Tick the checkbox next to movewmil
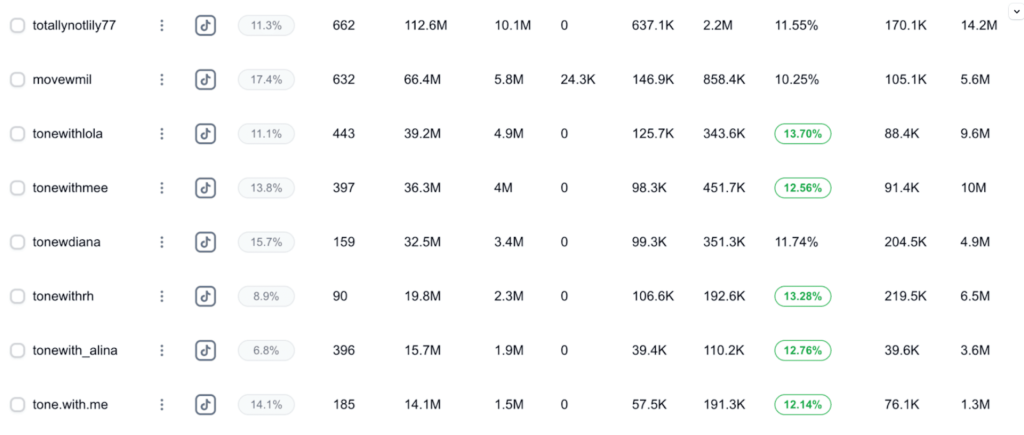This screenshot has width=1024, height=435. [17, 79]
